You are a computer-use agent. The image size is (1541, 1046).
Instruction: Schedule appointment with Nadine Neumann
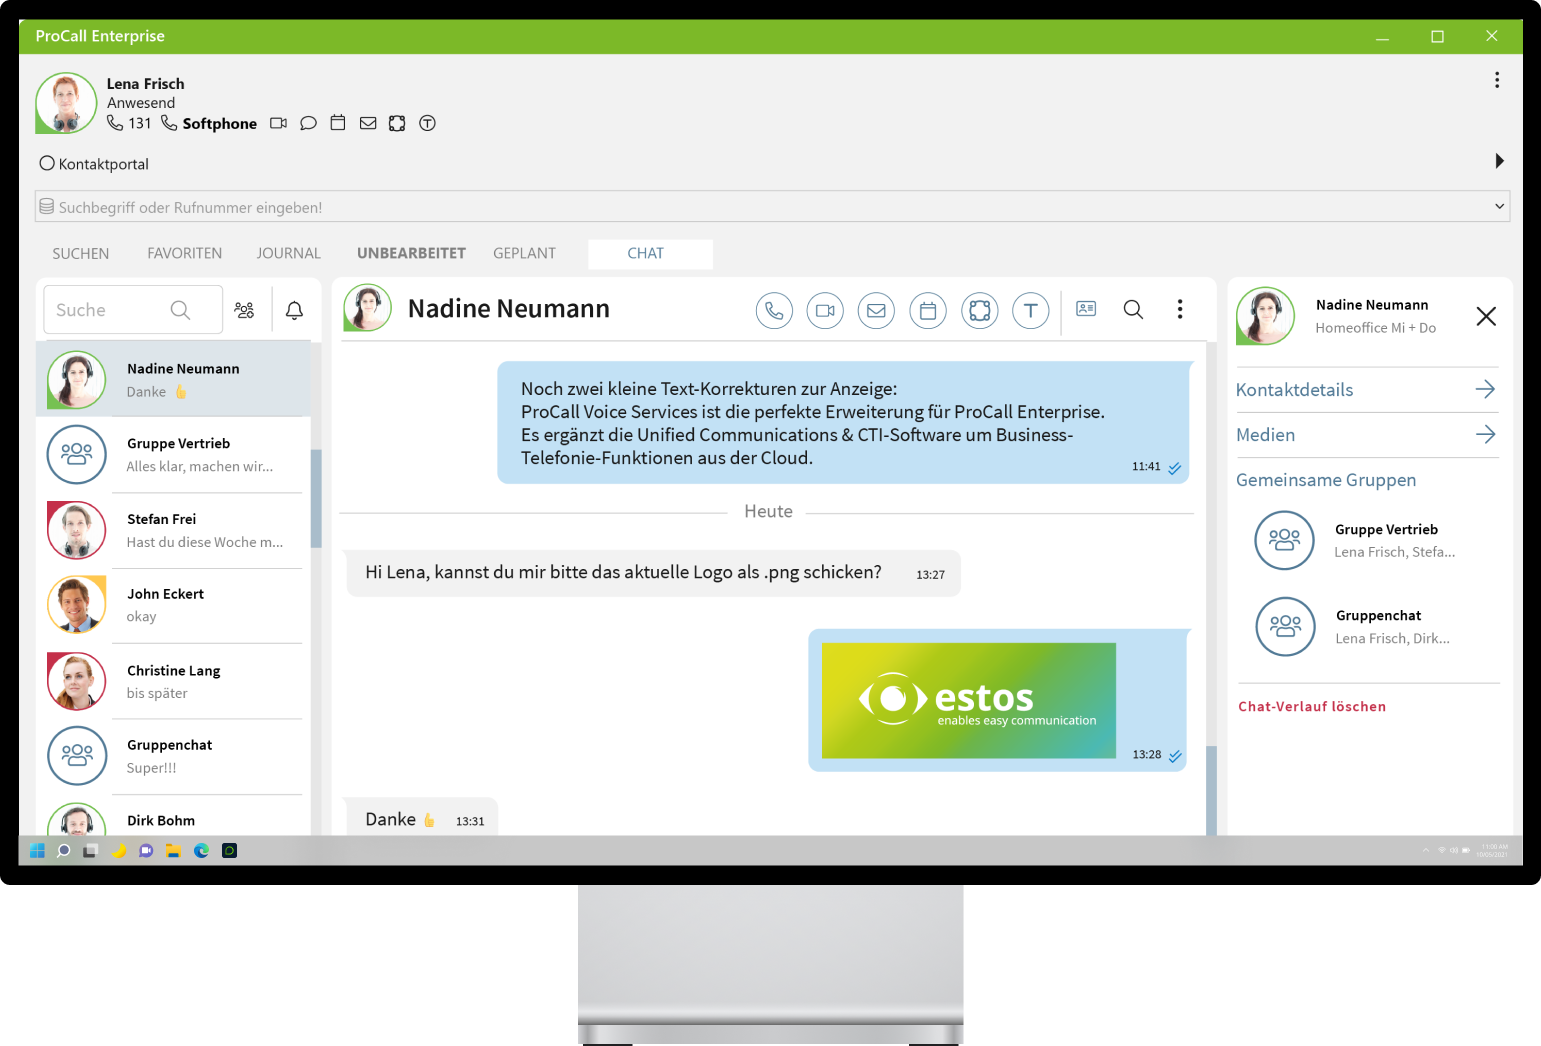pos(928,310)
